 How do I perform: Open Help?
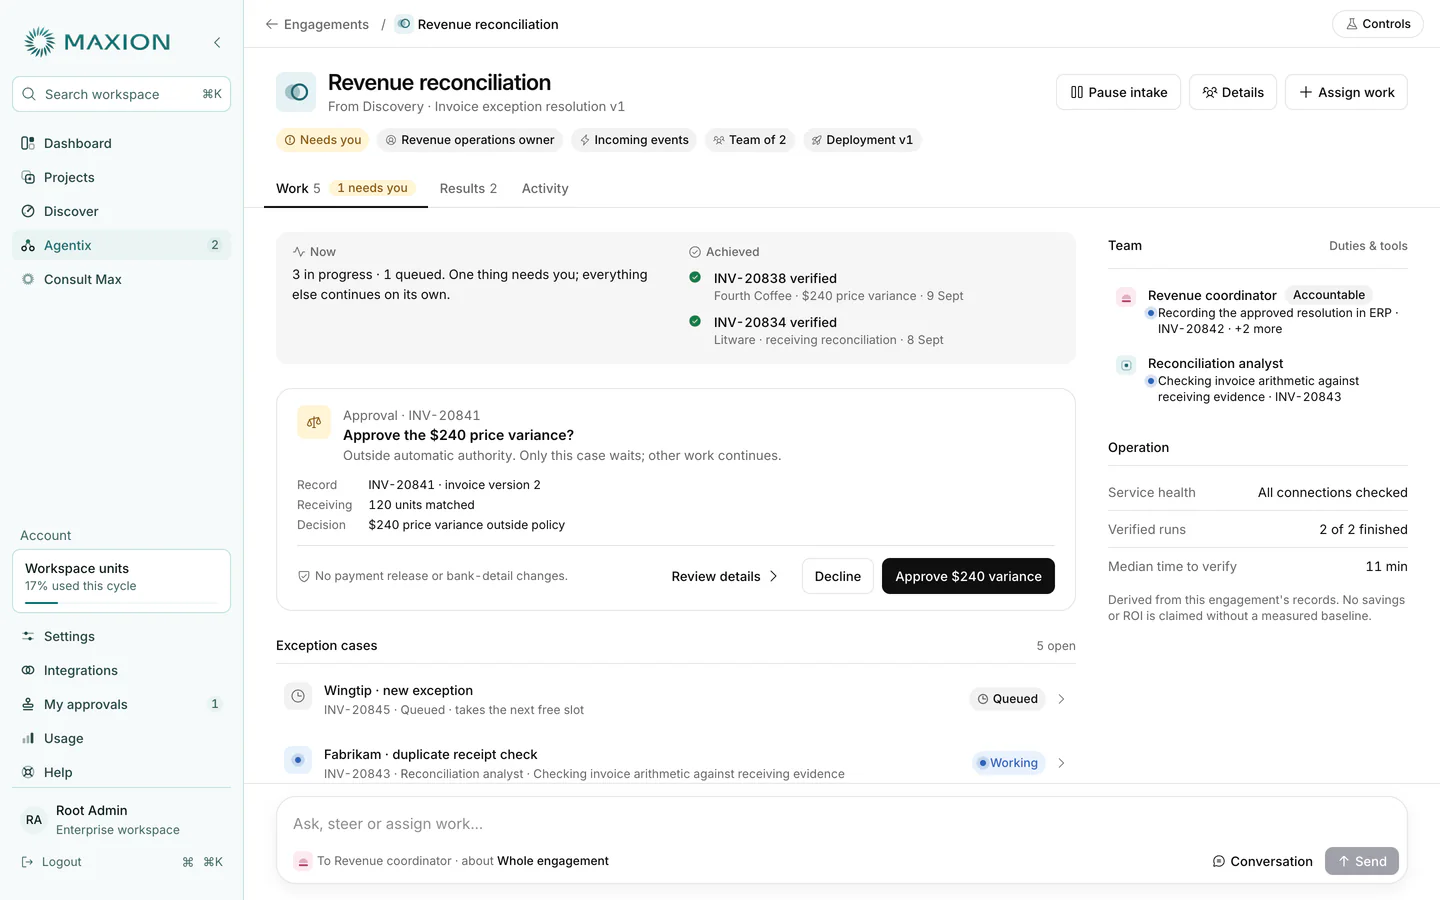pyautogui.click(x=121, y=772)
